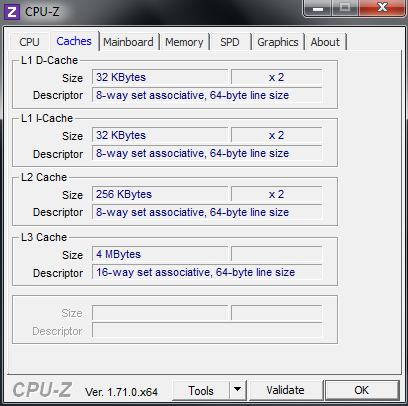
Task: Click the L1 D-Cache x 2 count field
Action: tap(277, 77)
